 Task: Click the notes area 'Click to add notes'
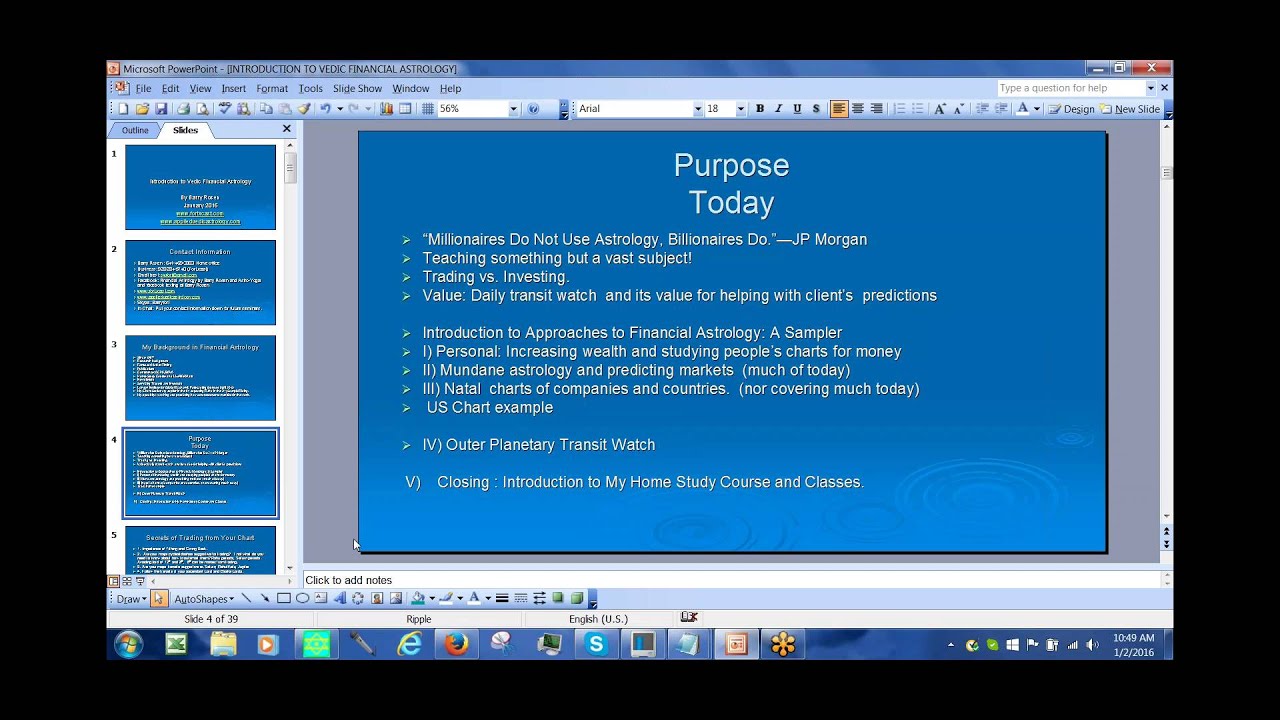coord(731,580)
